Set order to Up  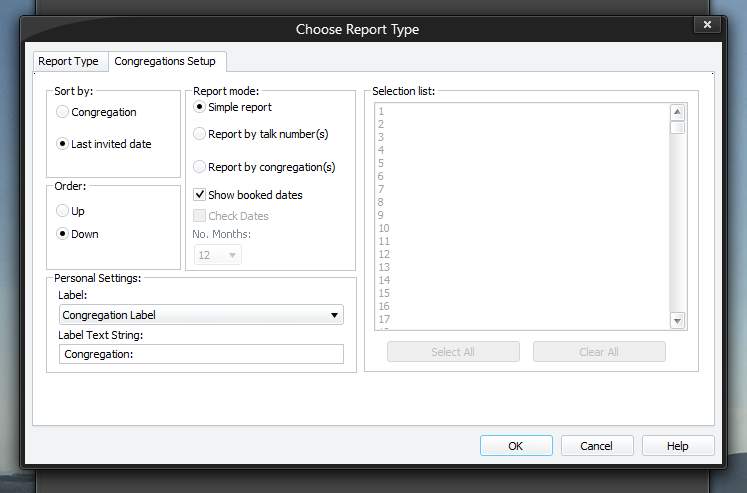(64, 211)
